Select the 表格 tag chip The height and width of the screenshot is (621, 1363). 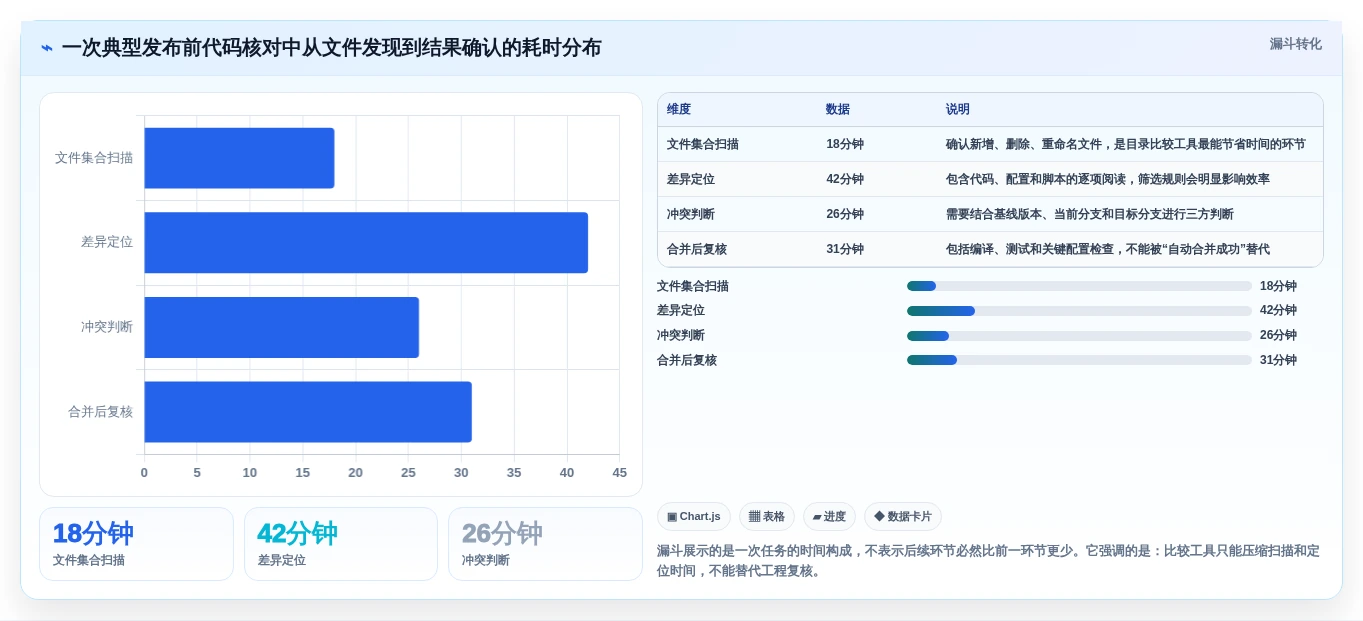(767, 517)
